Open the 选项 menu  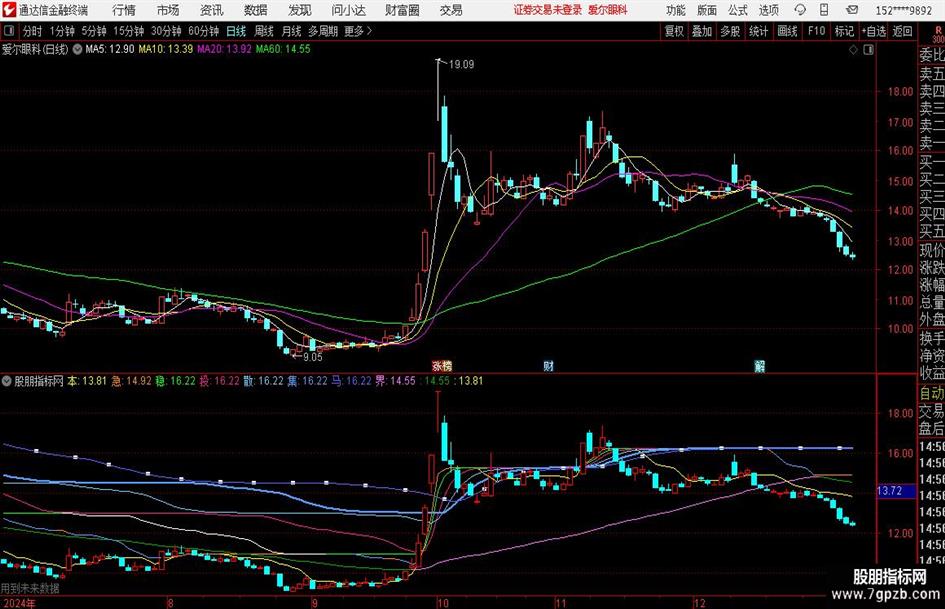click(768, 10)
